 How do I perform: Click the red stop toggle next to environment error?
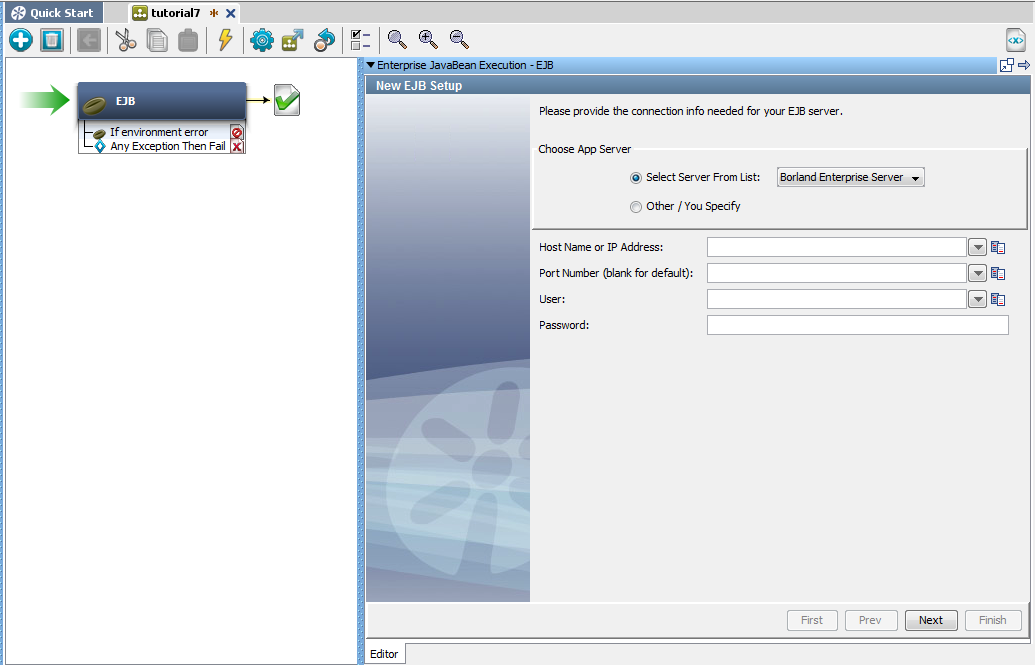click(x=236, y=132)
